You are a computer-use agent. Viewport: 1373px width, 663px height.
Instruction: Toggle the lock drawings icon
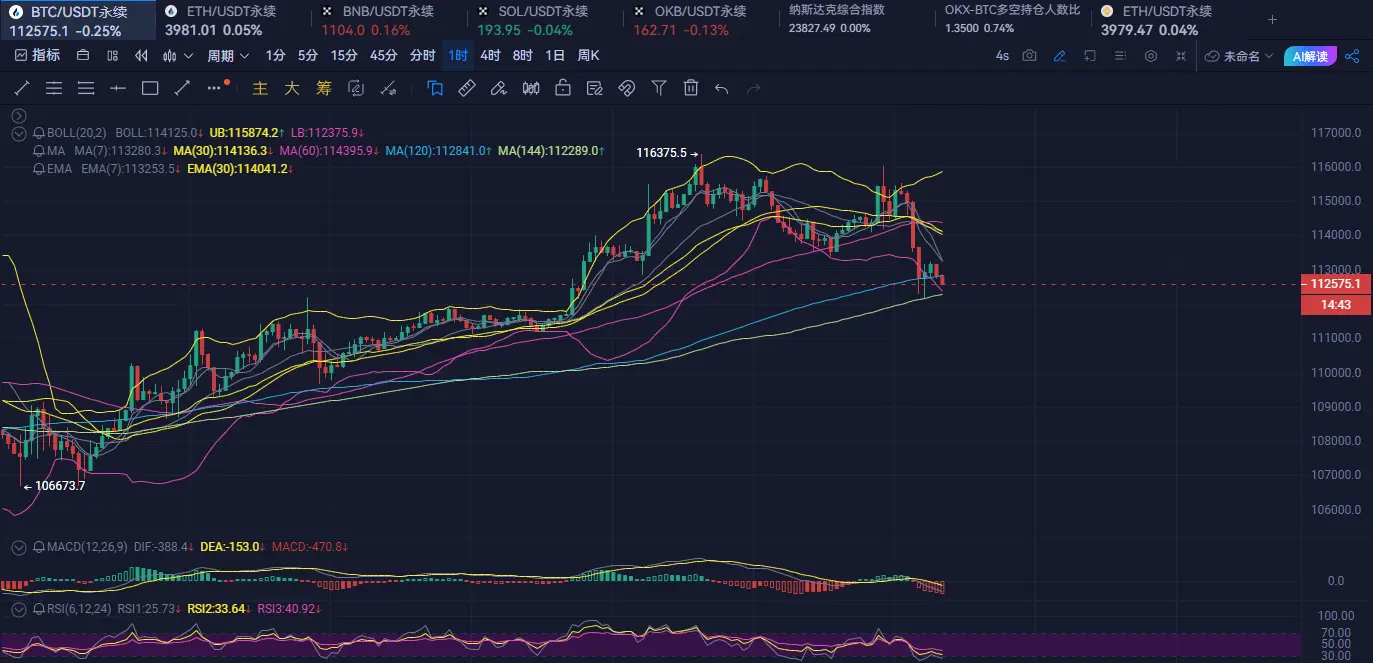coord(563,88)
